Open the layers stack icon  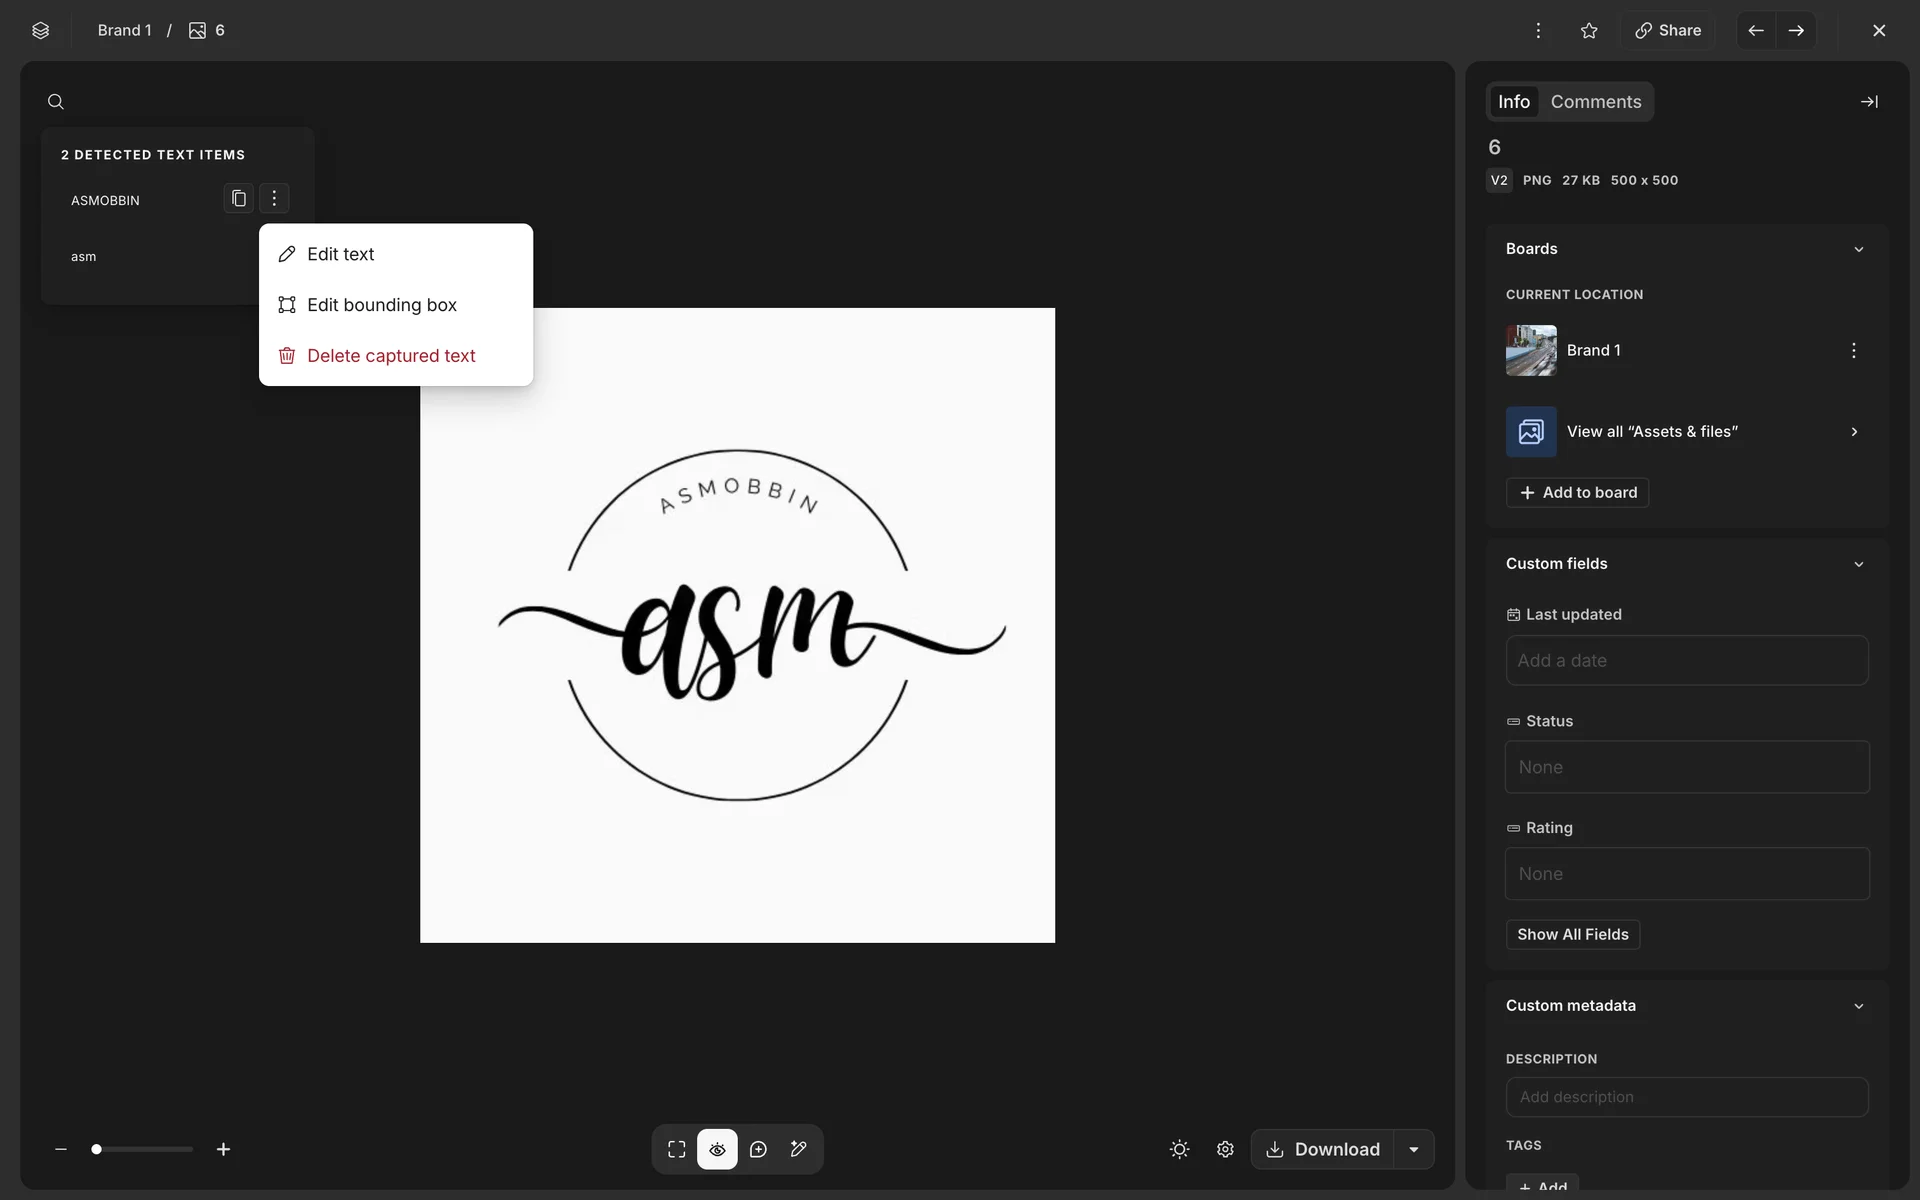[40, 30]
